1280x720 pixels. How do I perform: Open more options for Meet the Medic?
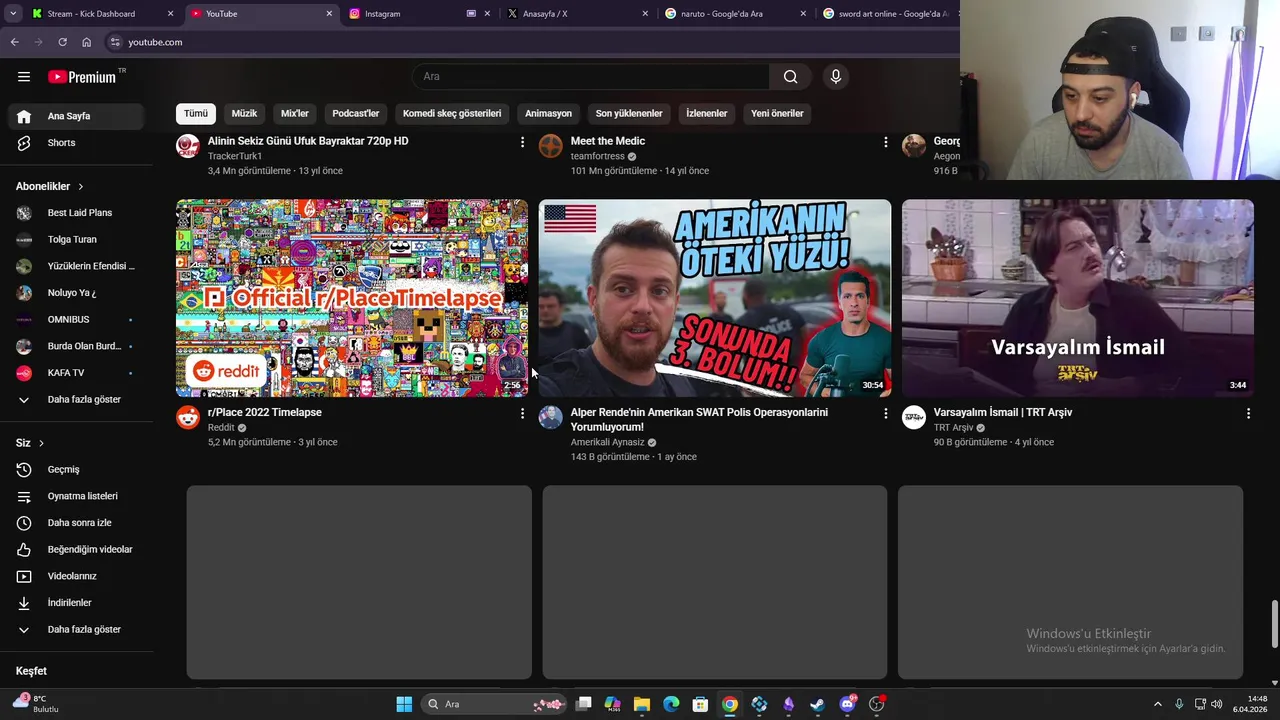click(885, 142)
